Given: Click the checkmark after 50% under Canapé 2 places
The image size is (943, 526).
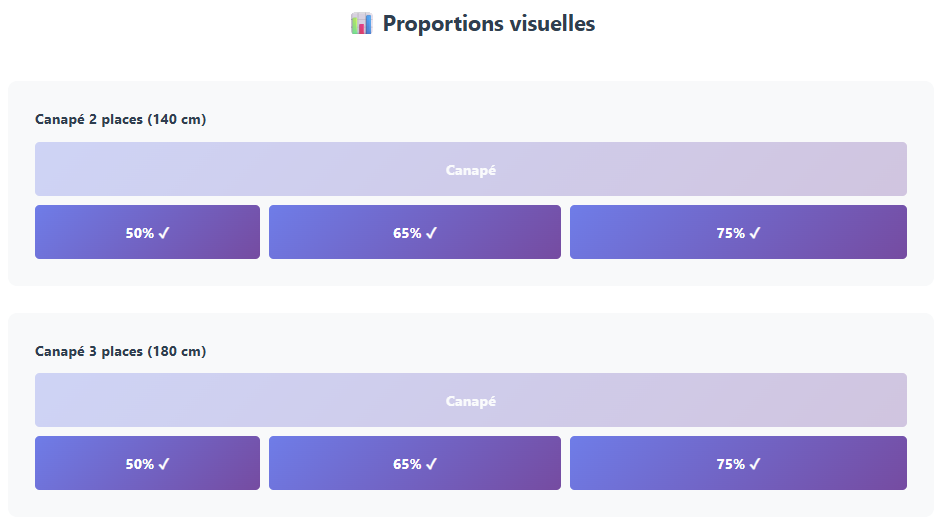Looking at the screenshot, I should tap(164, 233).
